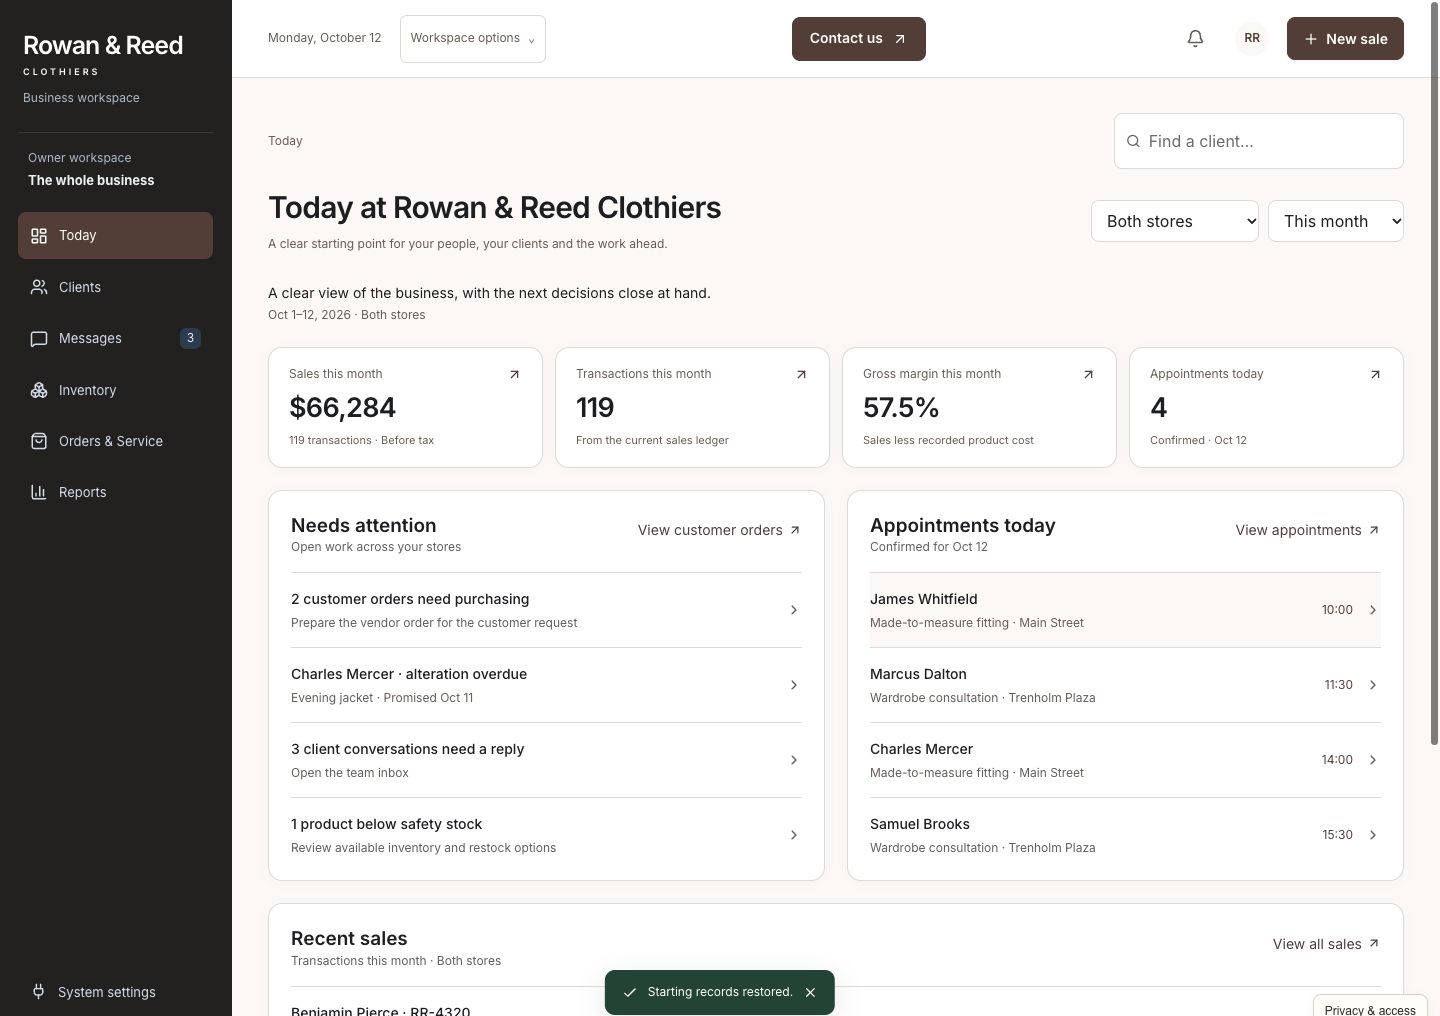Open Marcus Dalton 11:30 appointment

coord(1125,685)
